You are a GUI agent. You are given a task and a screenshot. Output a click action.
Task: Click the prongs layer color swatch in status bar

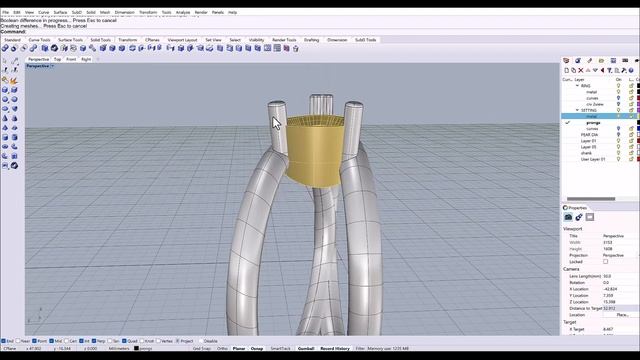(x=137, y=349)
